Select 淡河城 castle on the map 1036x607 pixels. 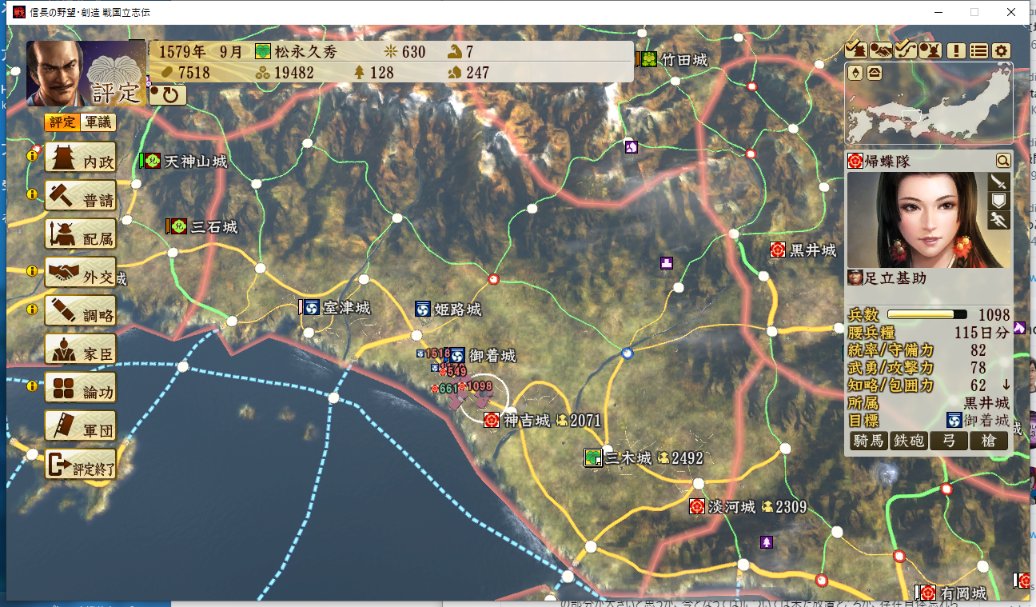(723, 507)
